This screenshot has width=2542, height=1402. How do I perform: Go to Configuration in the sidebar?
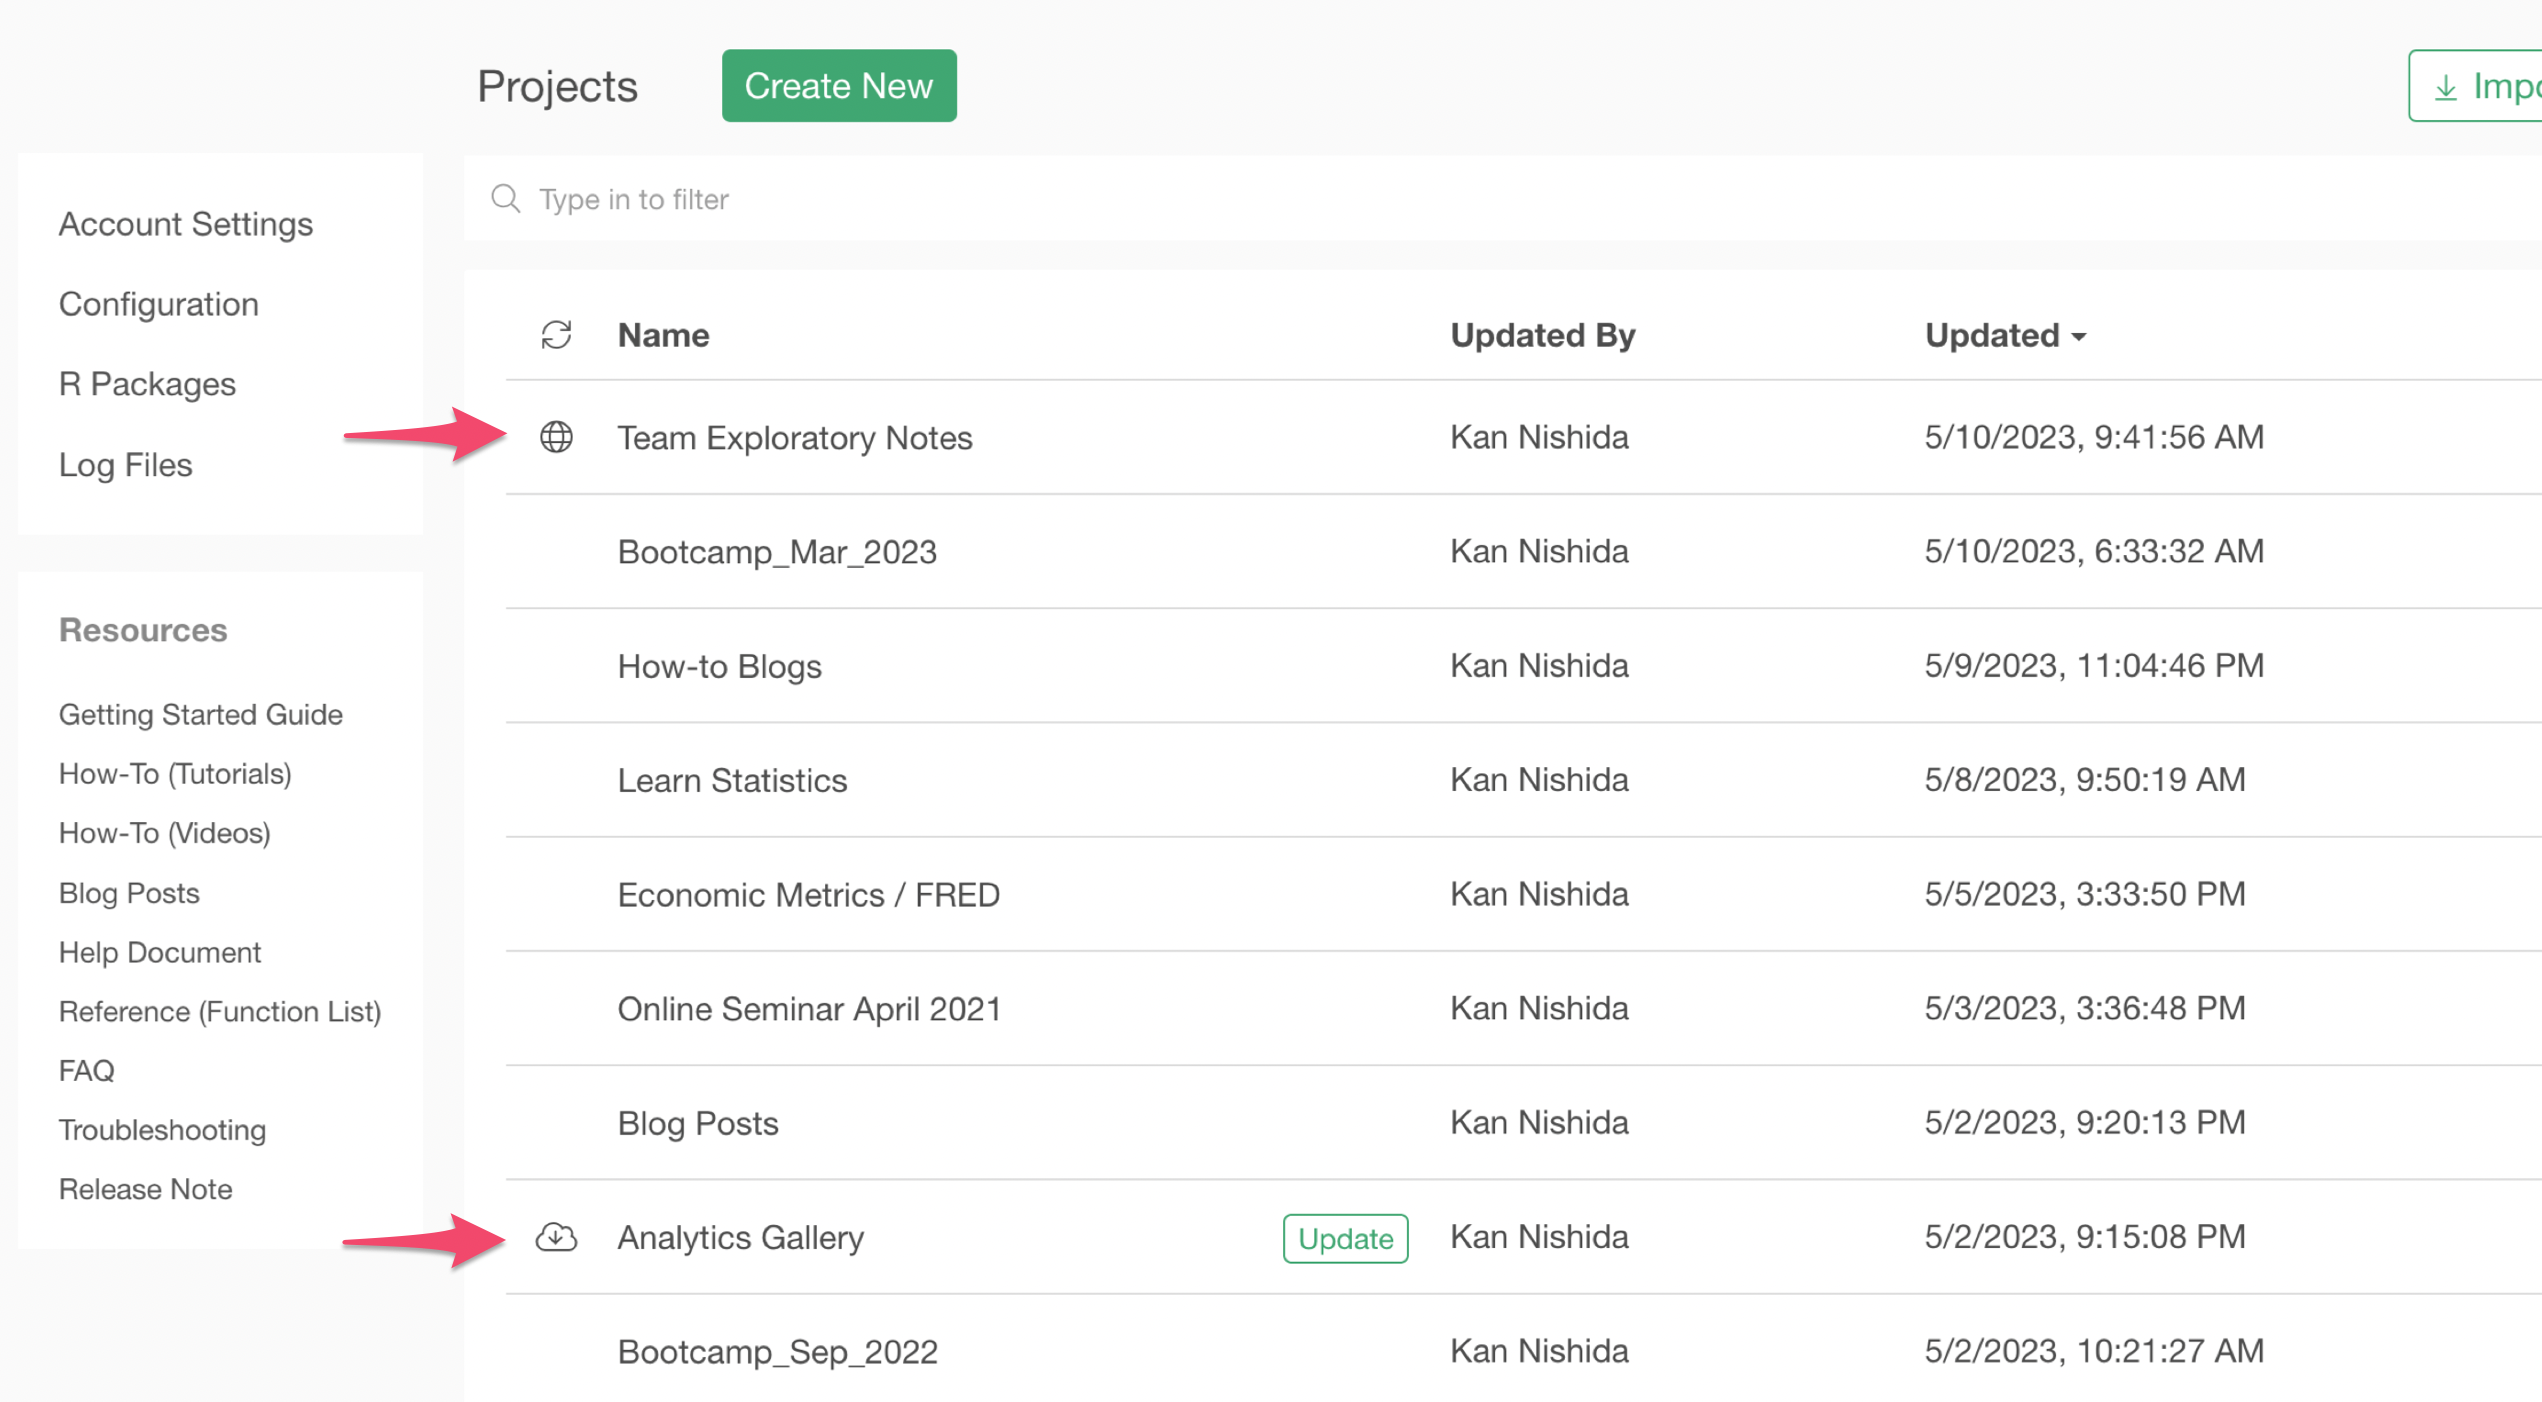point(158,304)
